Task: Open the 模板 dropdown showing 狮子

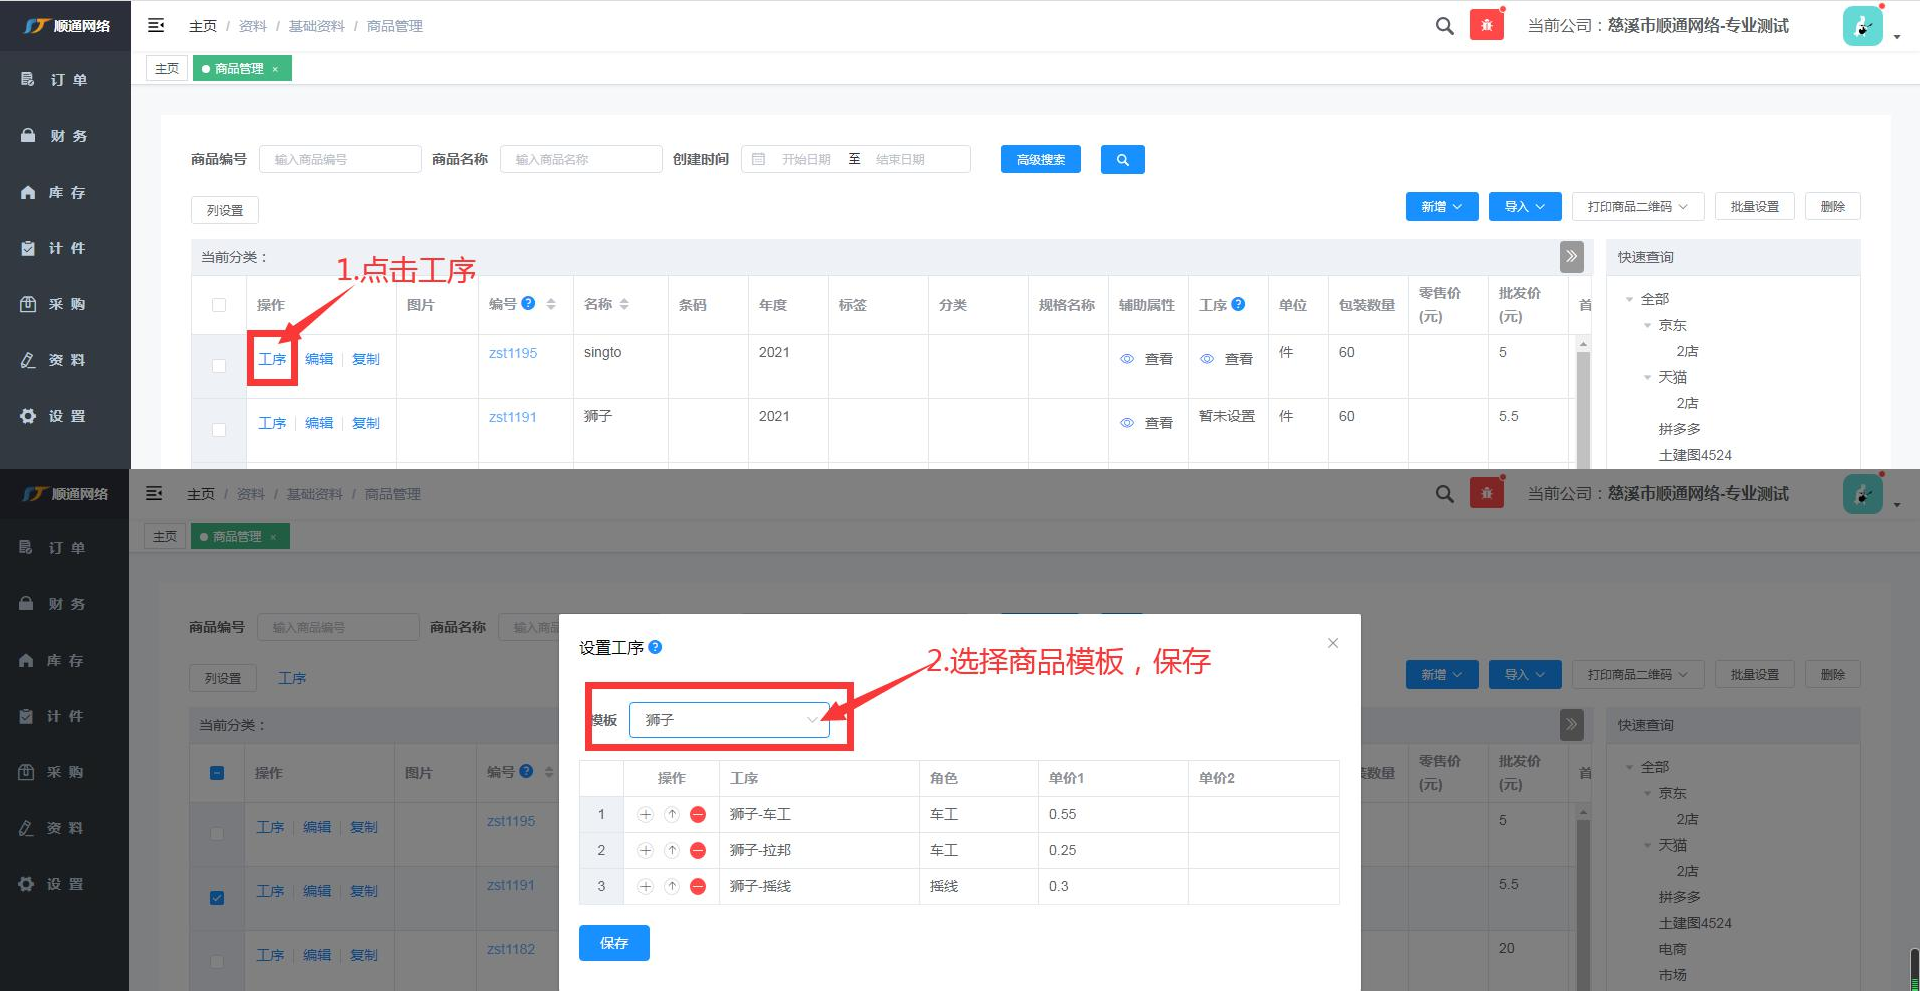Action: pyautogui.click(x=729, y=720)
